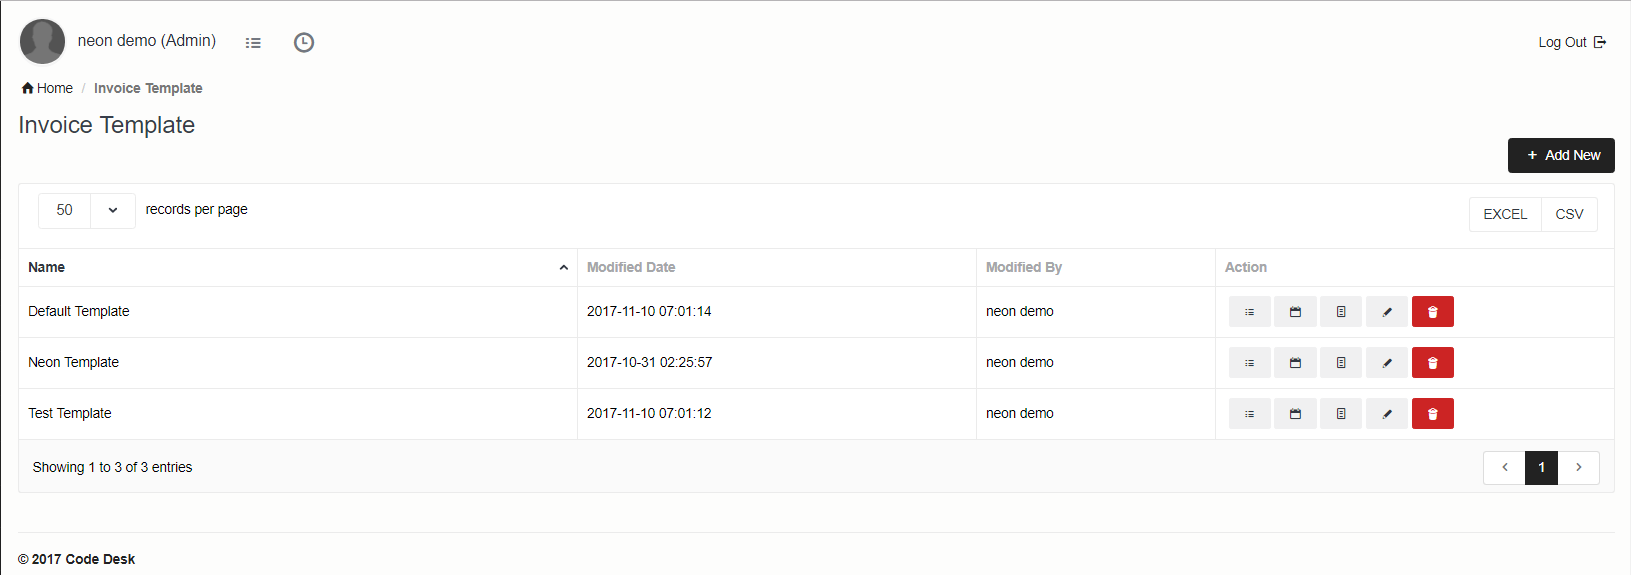The width and height of the screenshot is (1631, 575).
Task: Log Out of the application
Action: [1571, 42]
